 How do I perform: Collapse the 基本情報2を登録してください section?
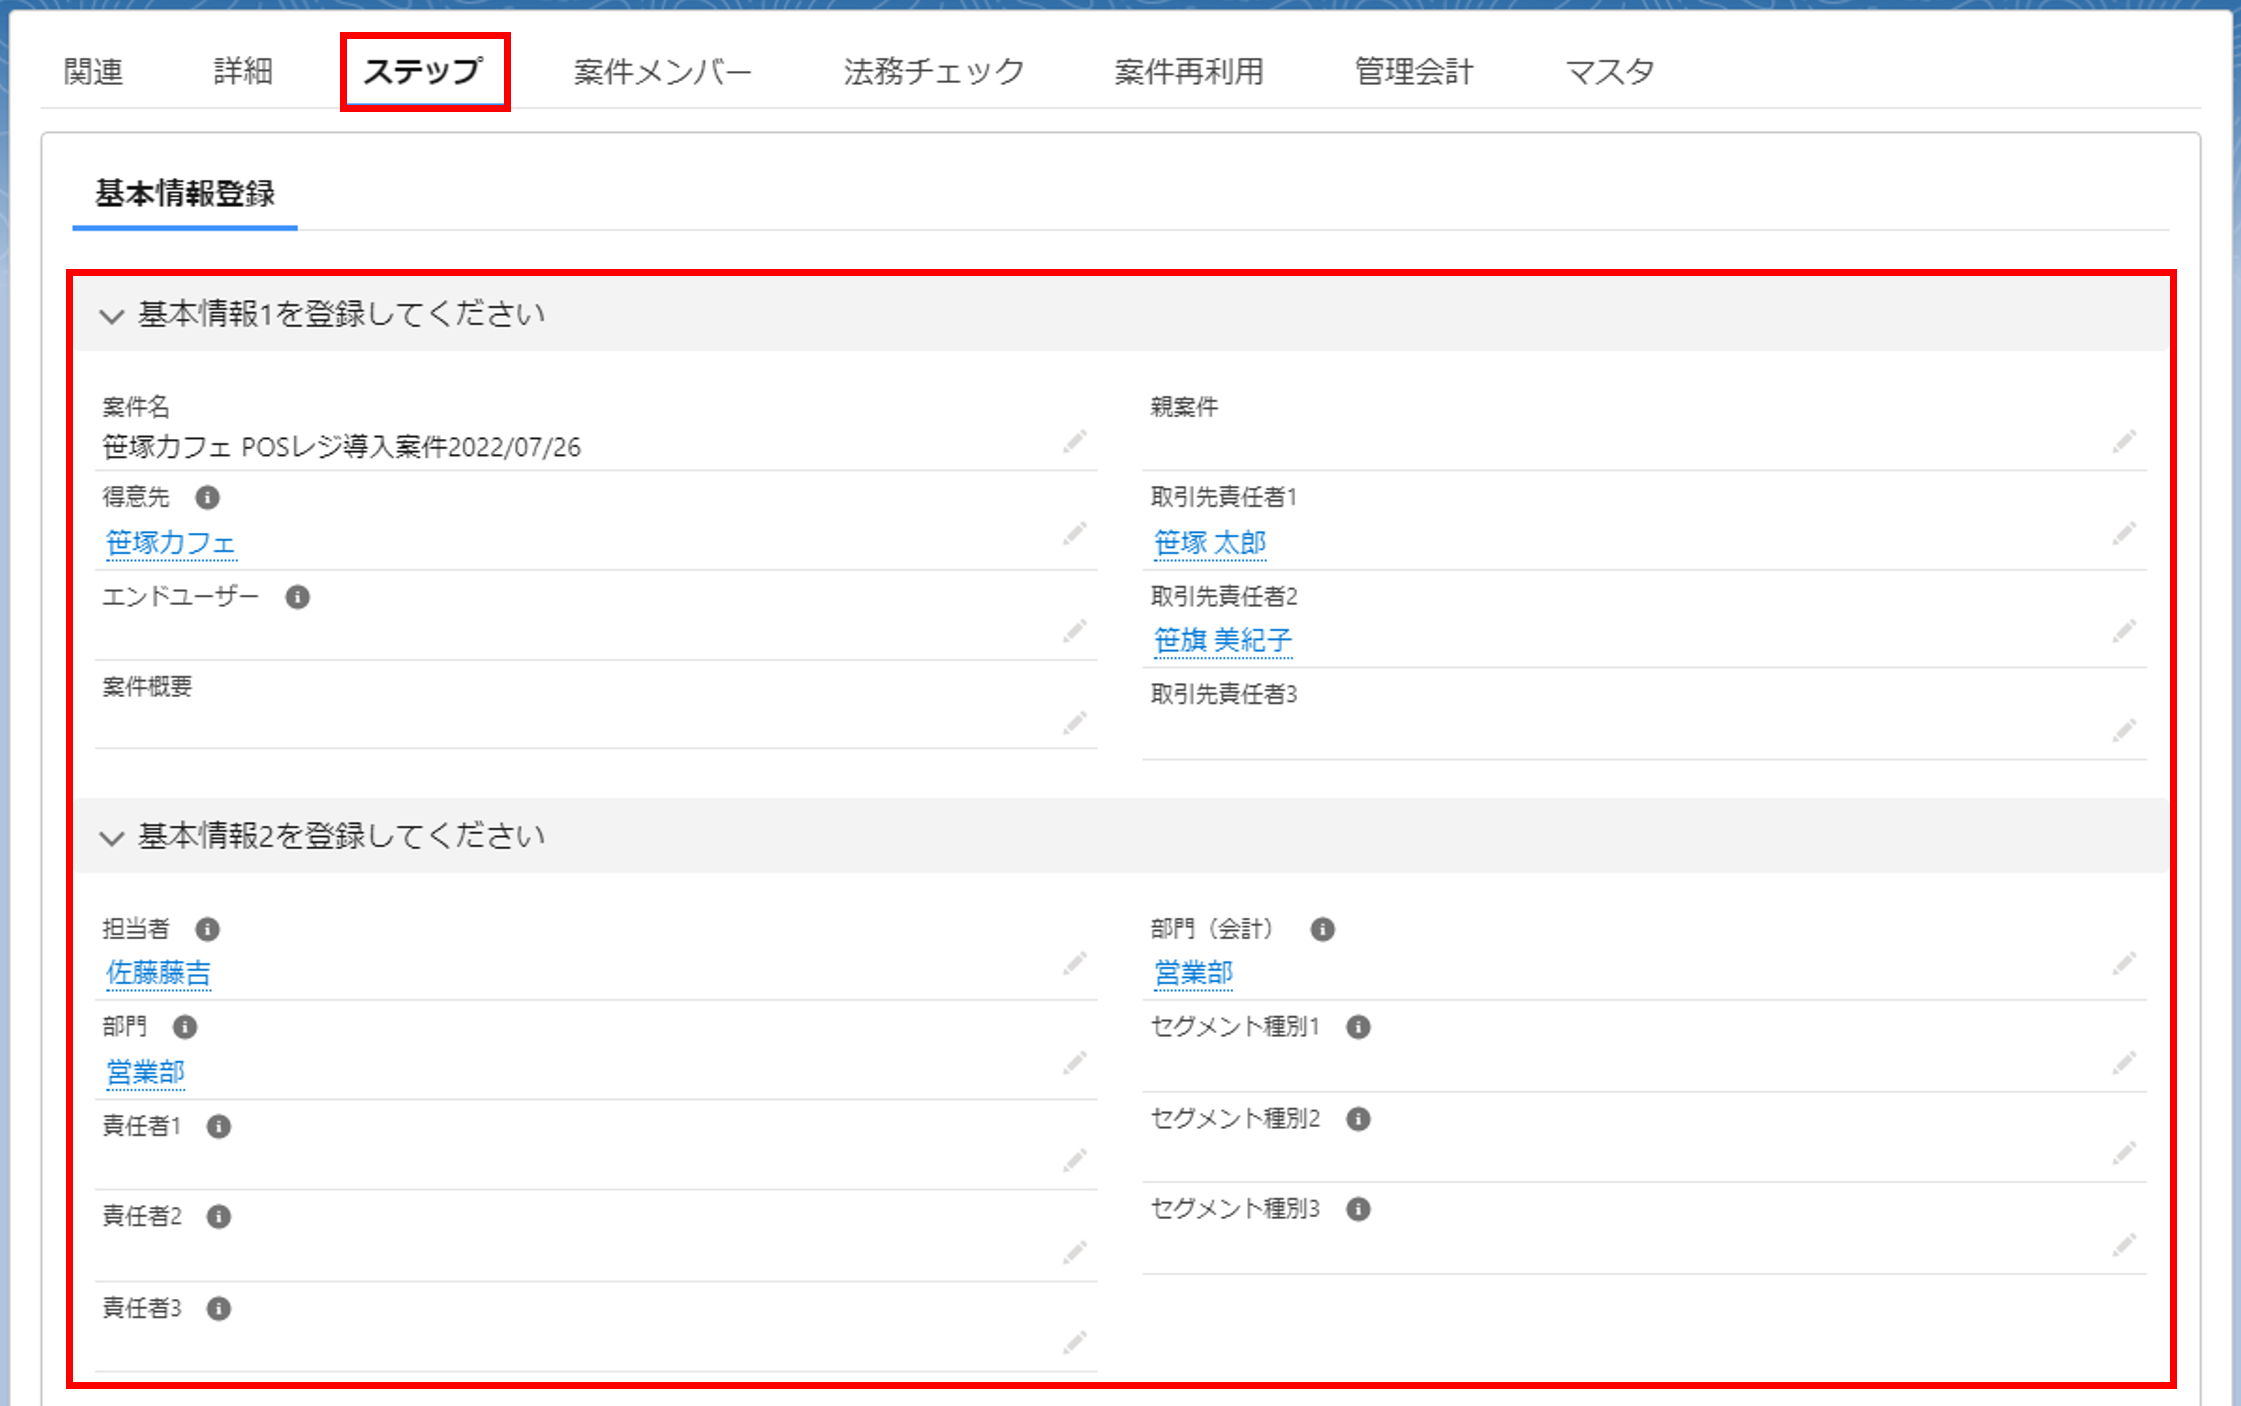(112, 838)
